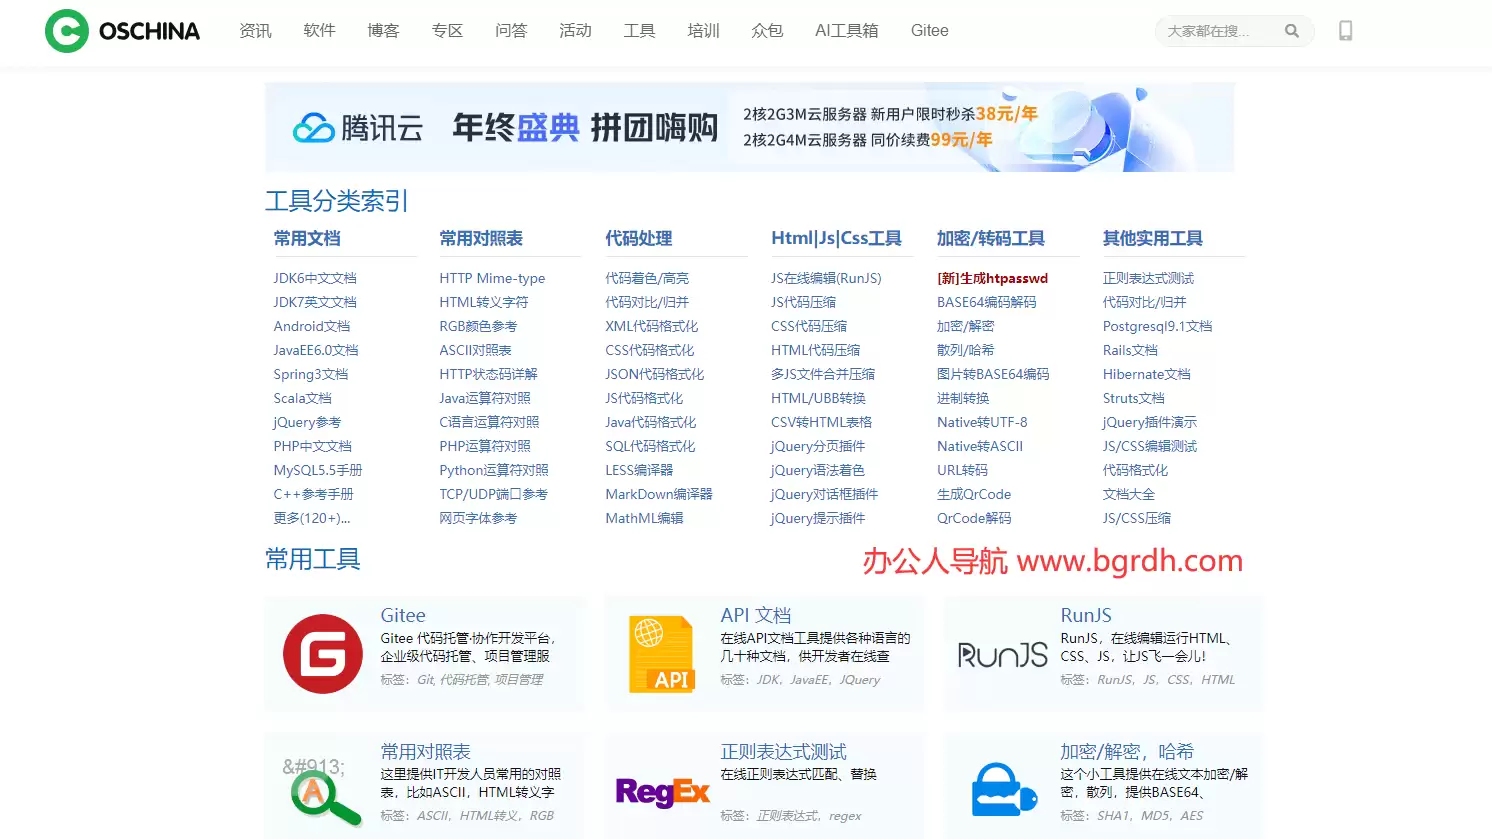This screenshot has width=1492, height=839.
Task: Open the 腾讯云 banner advertisement
Action: tap(749, 127)
